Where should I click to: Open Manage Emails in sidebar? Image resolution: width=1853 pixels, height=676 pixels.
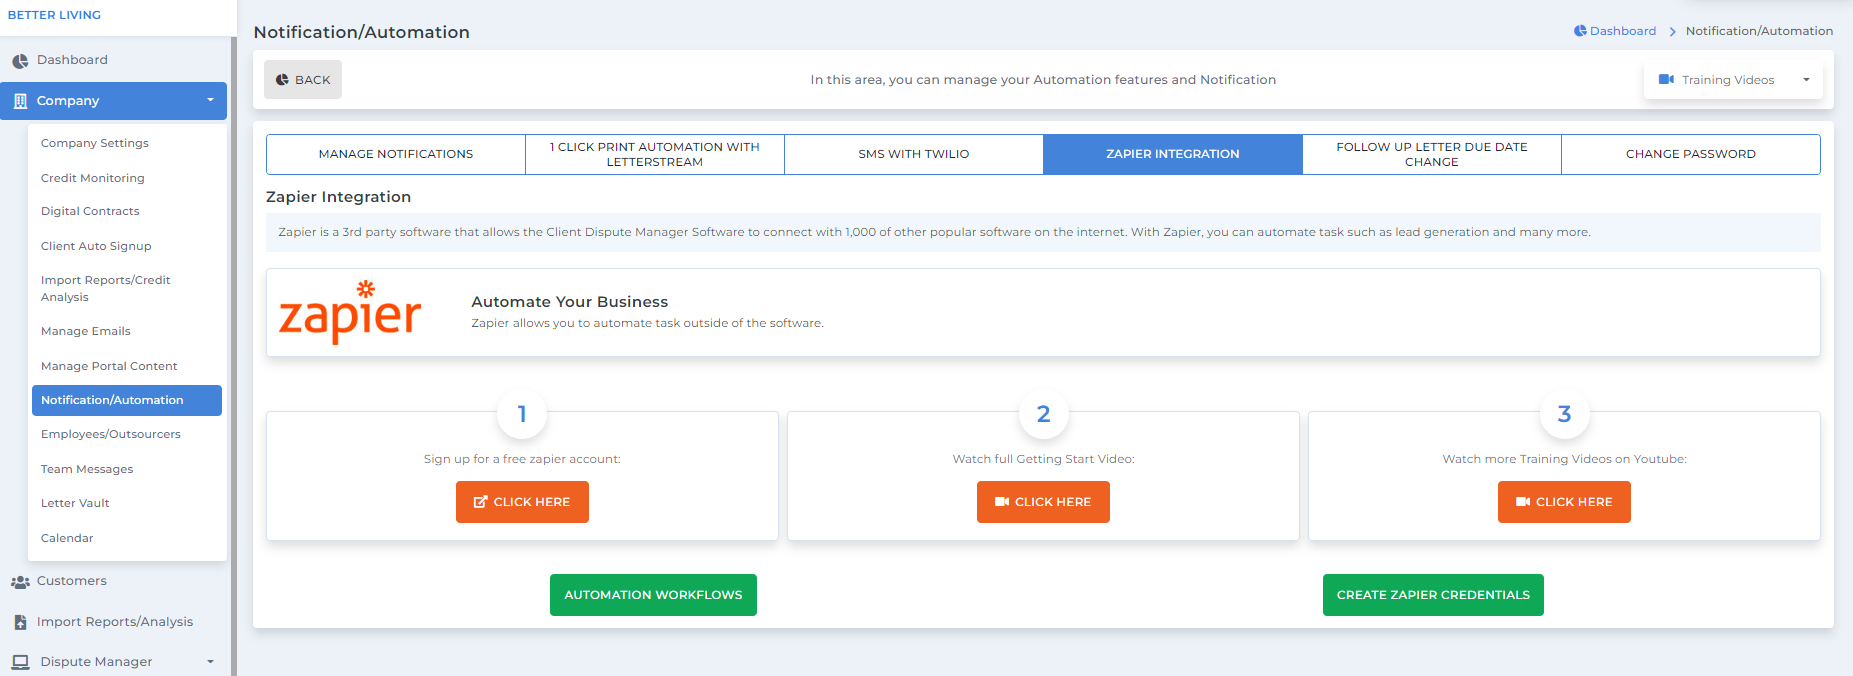pyautogui.click(x=86, y=331)
